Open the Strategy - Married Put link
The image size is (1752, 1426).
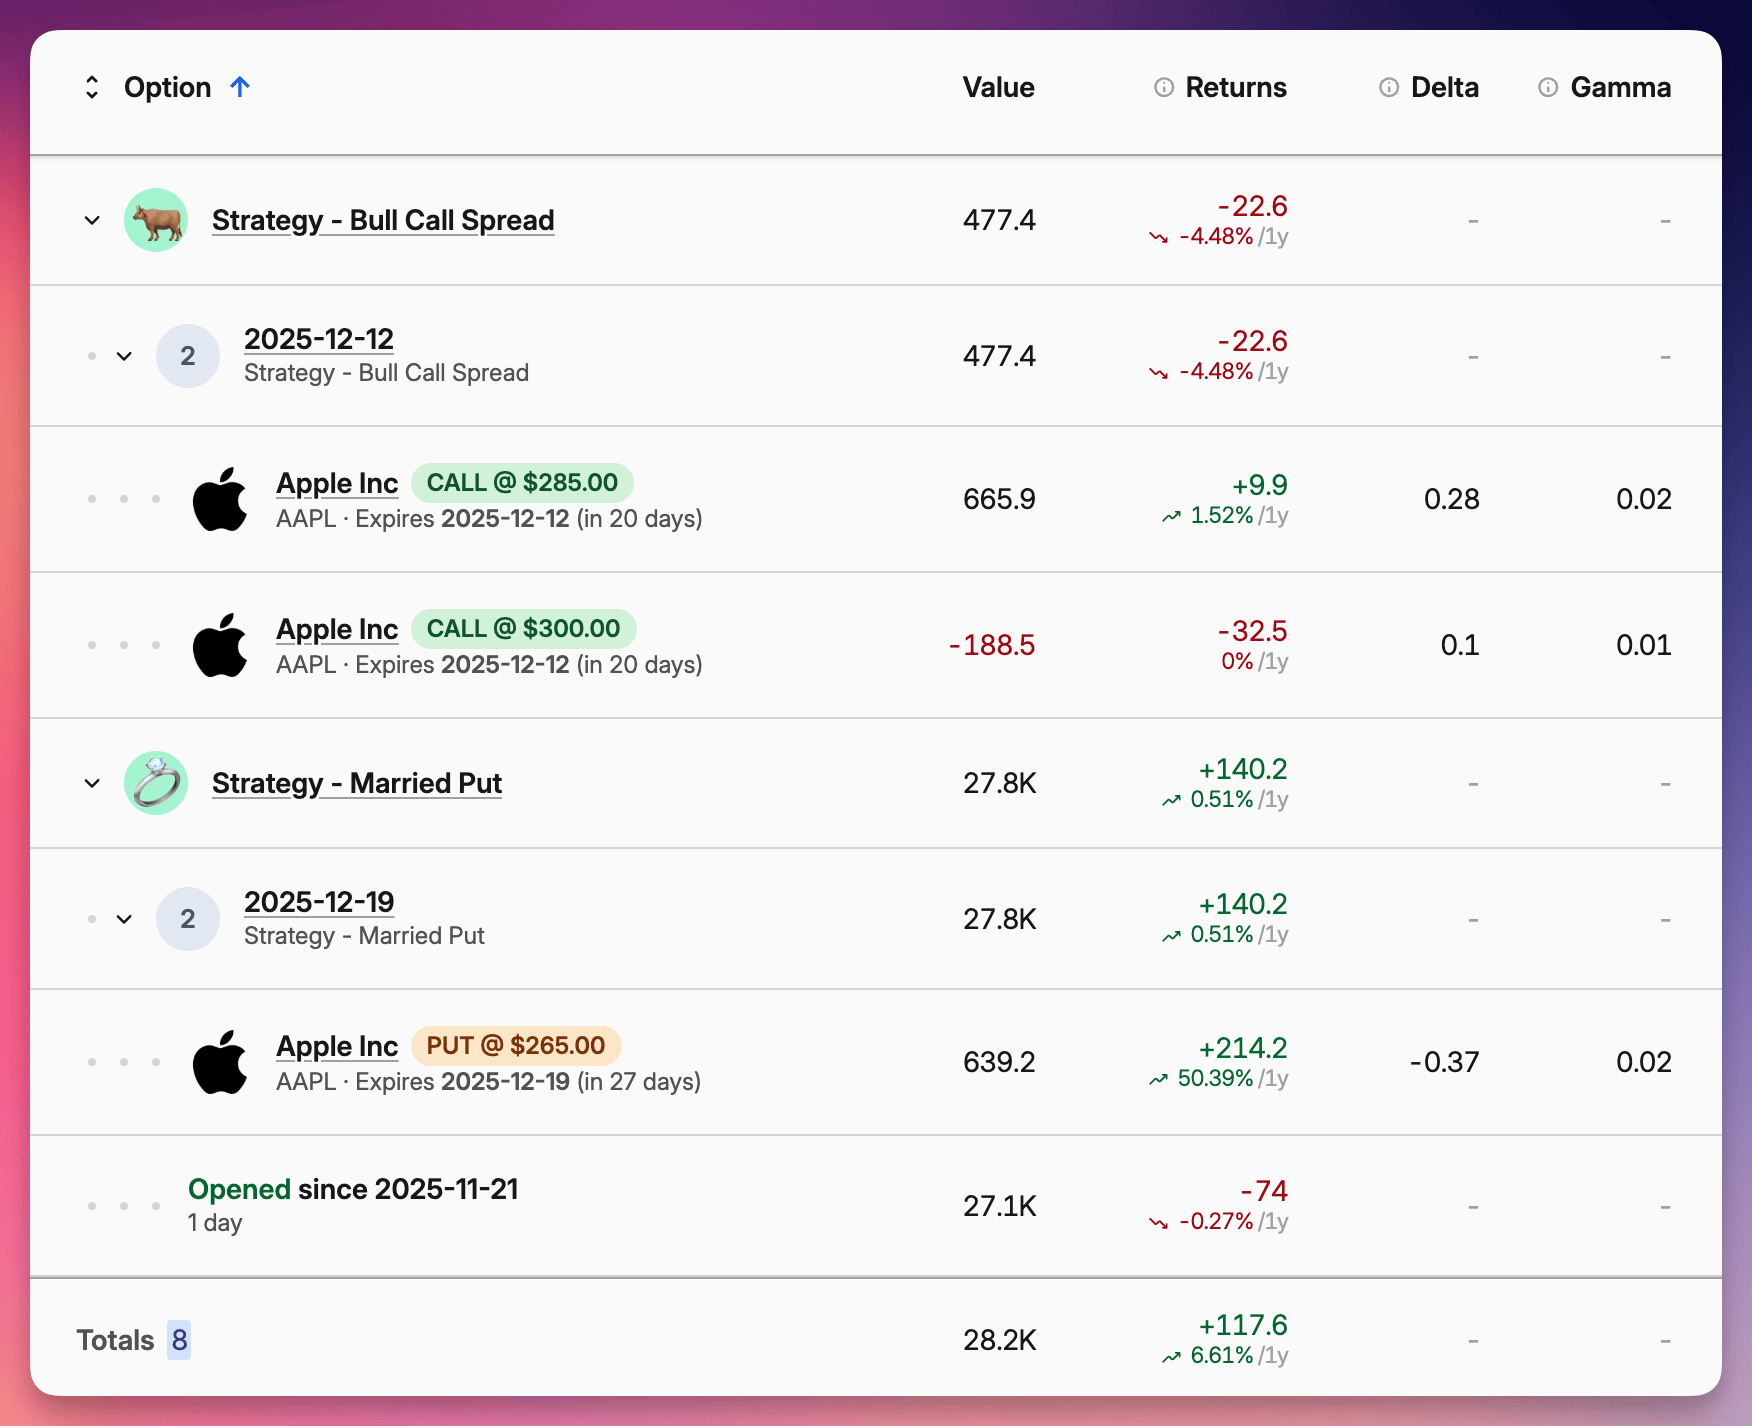pyautogui.click(x=357, y=783)
